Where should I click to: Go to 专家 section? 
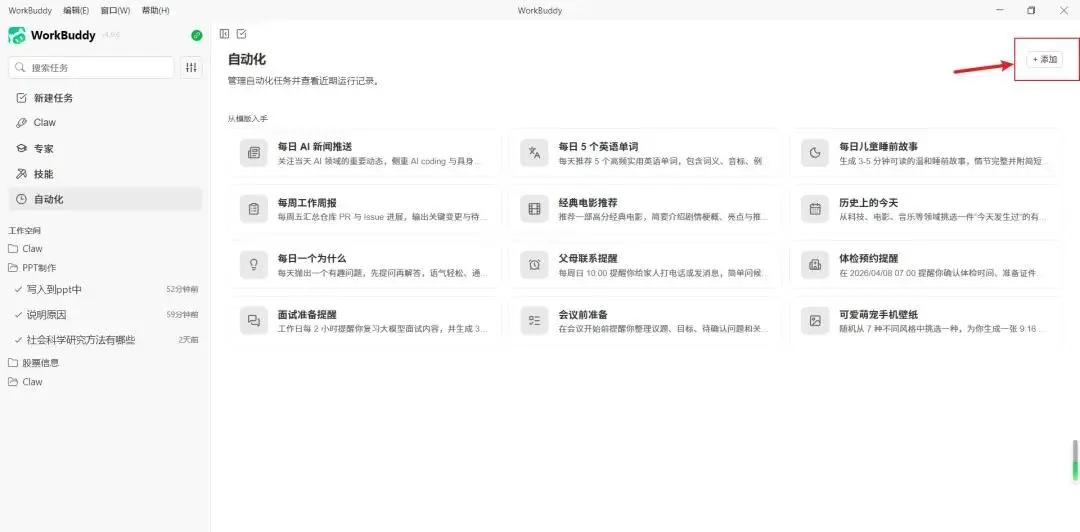105,148
